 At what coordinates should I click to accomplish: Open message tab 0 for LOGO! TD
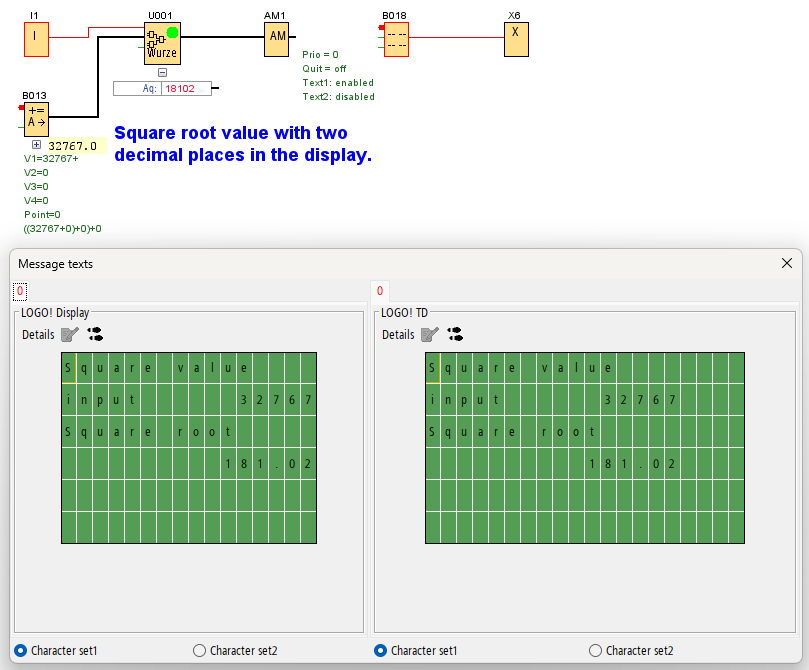380,291
